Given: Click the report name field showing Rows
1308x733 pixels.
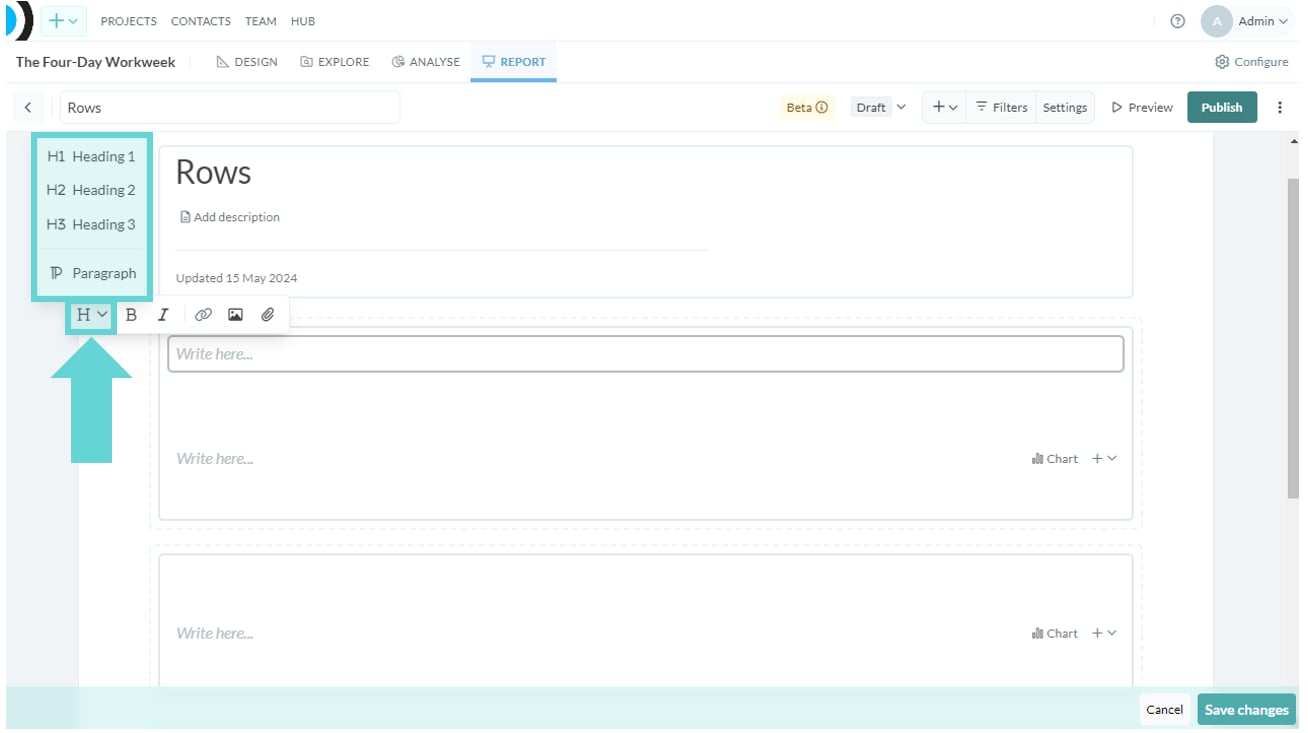Looking at the screenshot, I should tap(230, 107).
